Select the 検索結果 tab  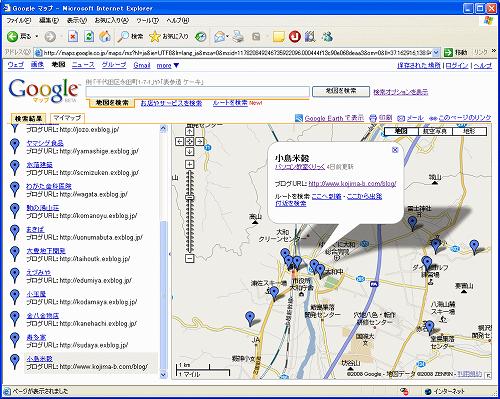[x=28, y=118]
